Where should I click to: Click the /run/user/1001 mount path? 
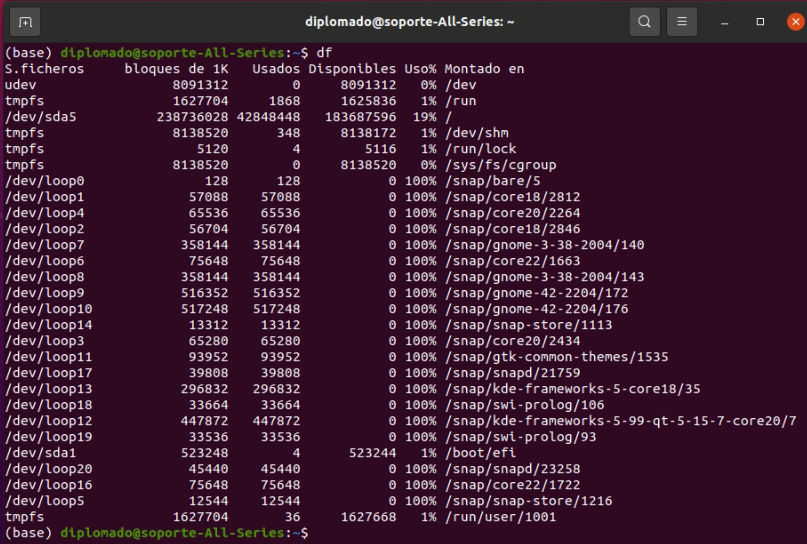[x=500, y=517]
